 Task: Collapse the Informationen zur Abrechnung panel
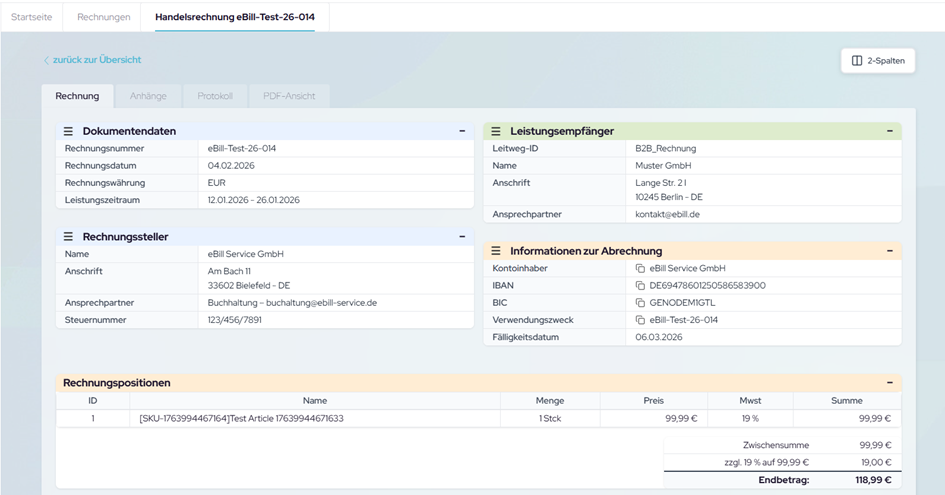point(889,251)
